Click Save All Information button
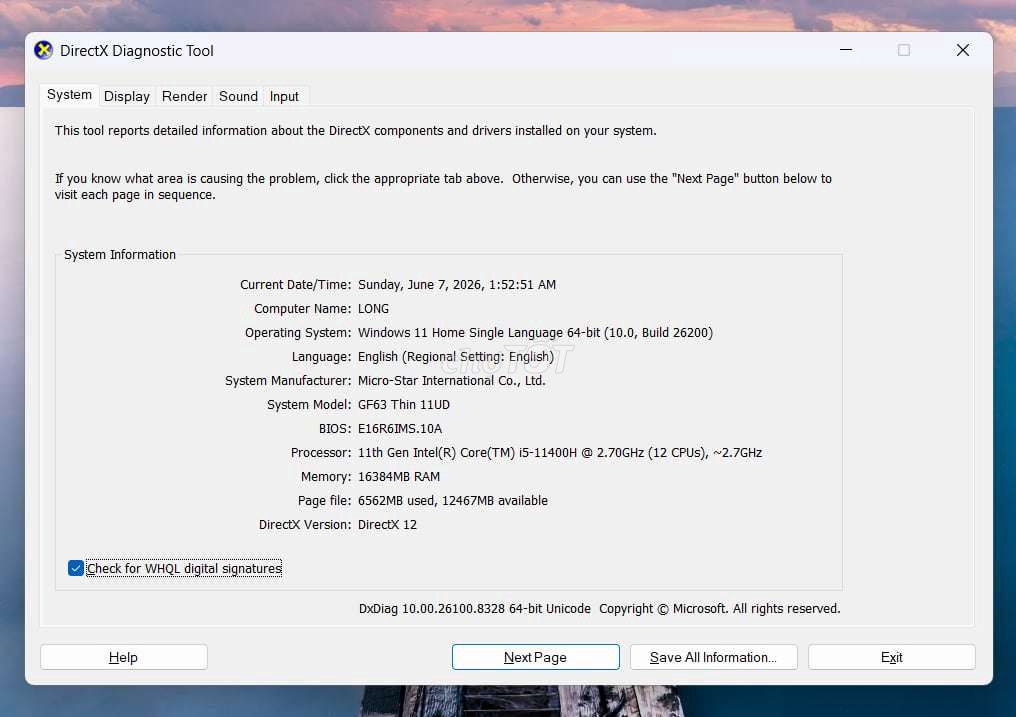This screenshot has width=1016, height=717. tap(713, 657)
